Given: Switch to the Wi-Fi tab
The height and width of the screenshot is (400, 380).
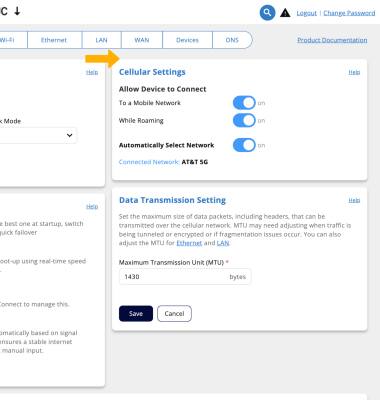Looking at the screenshot, I should tap(12, 40).
